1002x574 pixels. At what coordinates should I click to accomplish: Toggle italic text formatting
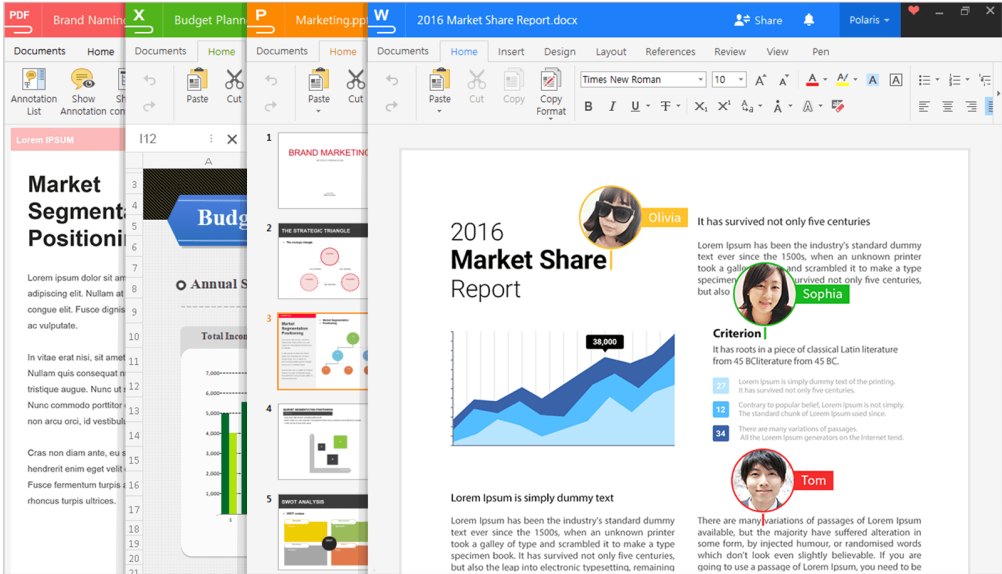click(611, 106)
